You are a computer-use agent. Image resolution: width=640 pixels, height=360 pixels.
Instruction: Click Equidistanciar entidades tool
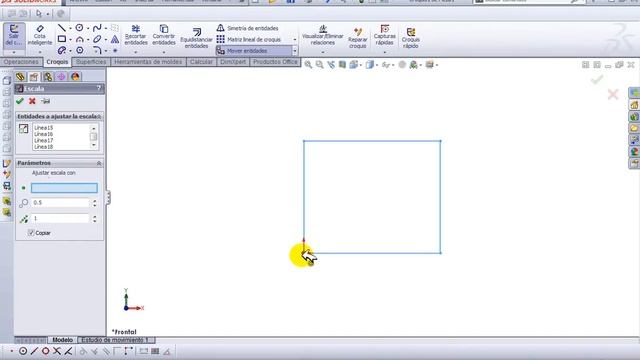tap(196, 38)
